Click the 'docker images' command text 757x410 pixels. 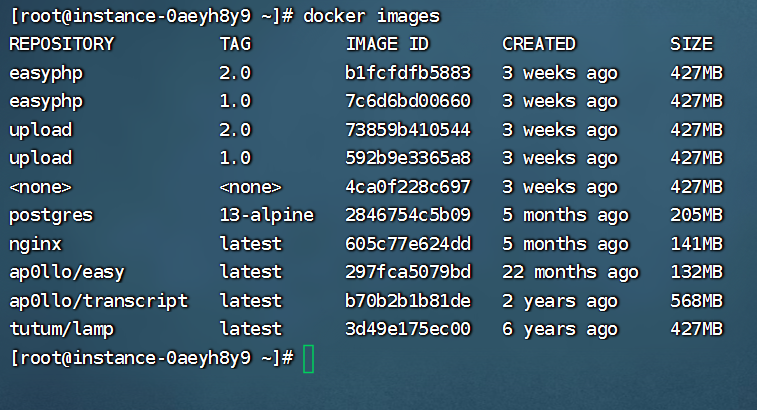pos(371,16)
